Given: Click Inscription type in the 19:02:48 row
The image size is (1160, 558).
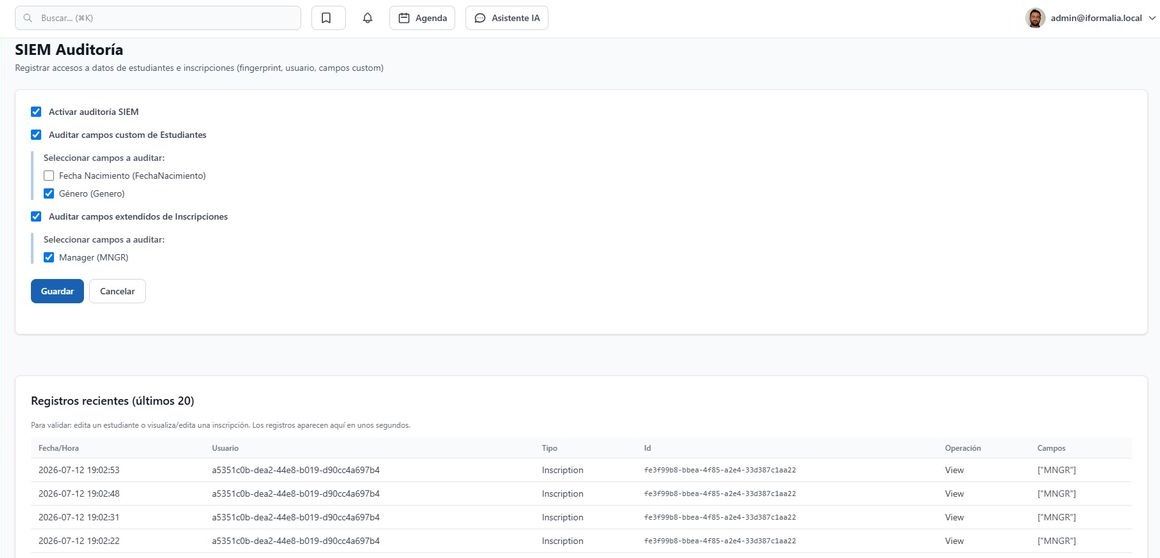Looking at the screenshot, I should click(562, 494).
